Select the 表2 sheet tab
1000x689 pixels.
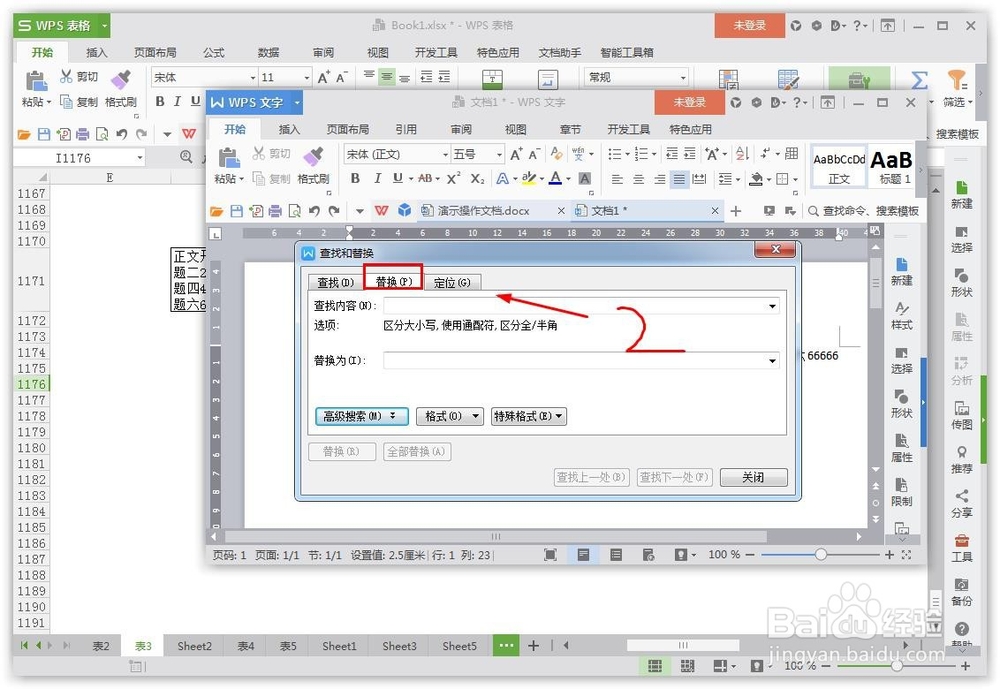pos(101,646)
